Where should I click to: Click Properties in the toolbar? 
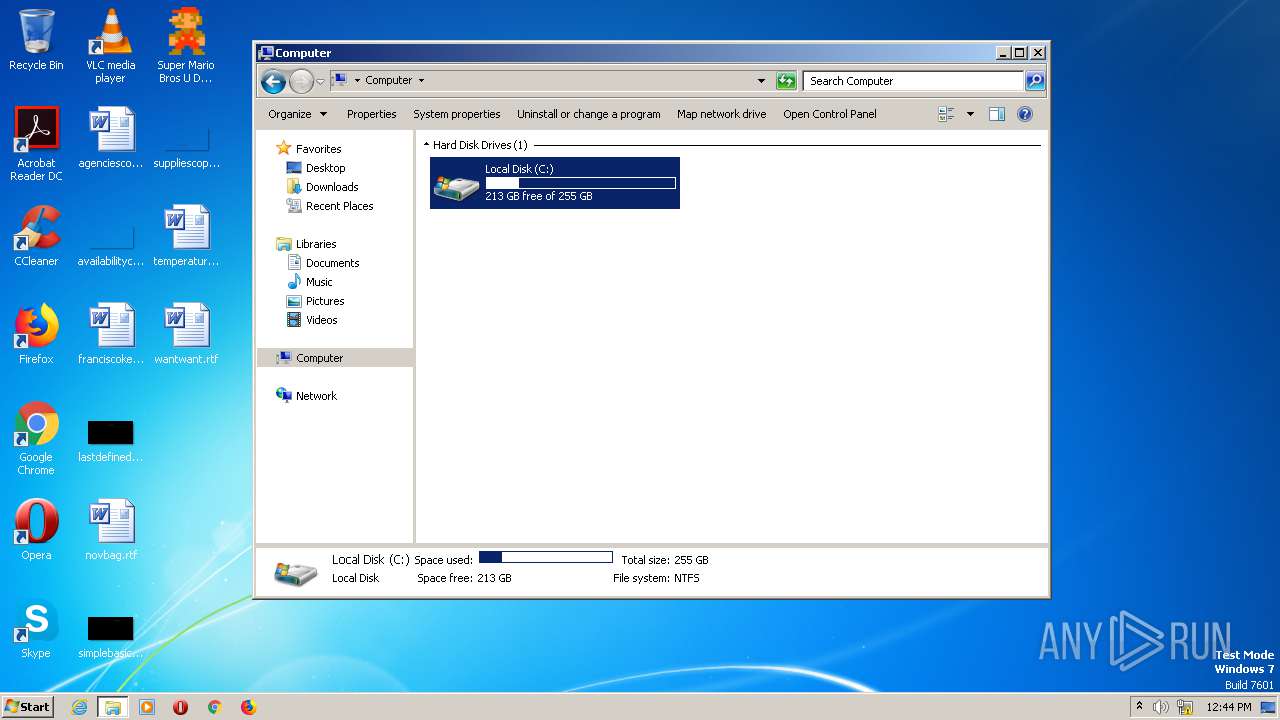[371, 114]
